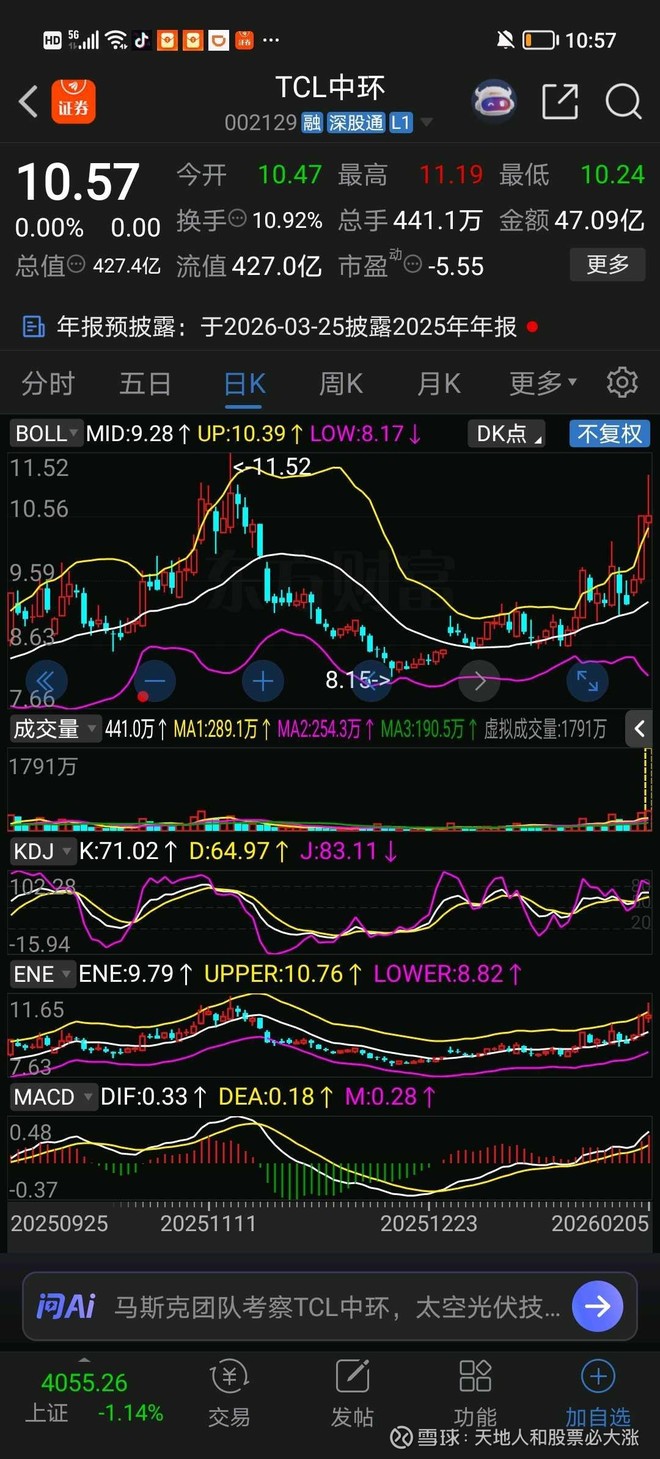Zoom out chart with minus button
The image size is (660, 1459).
point(154,682)
